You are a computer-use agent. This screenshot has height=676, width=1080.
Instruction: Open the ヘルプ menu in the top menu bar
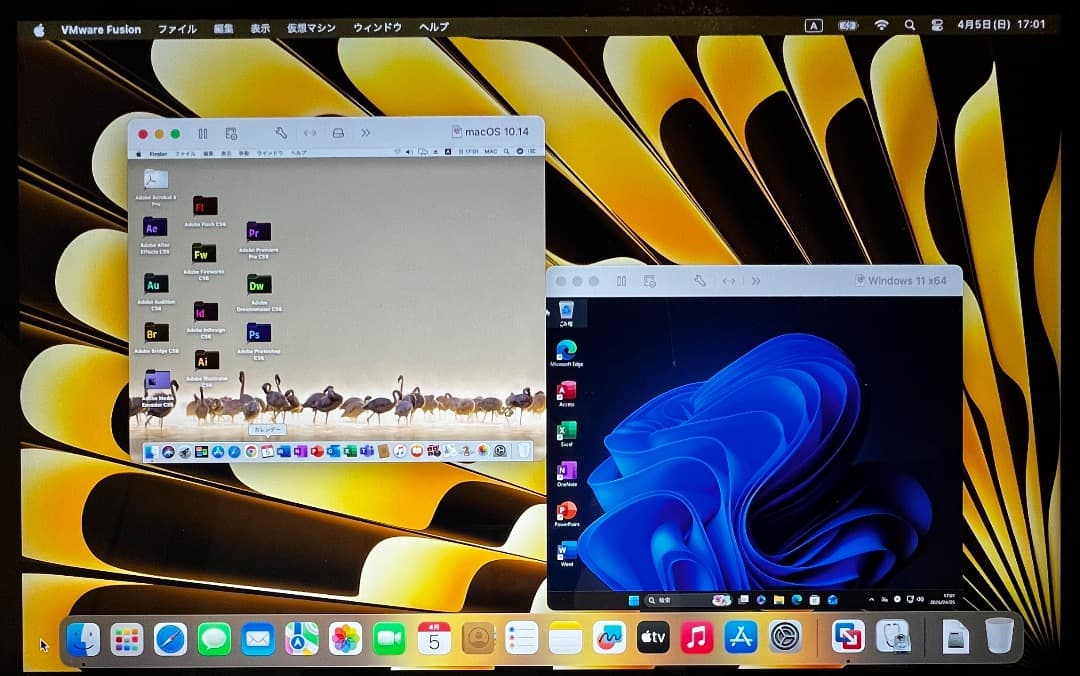[x=434, y=27]
